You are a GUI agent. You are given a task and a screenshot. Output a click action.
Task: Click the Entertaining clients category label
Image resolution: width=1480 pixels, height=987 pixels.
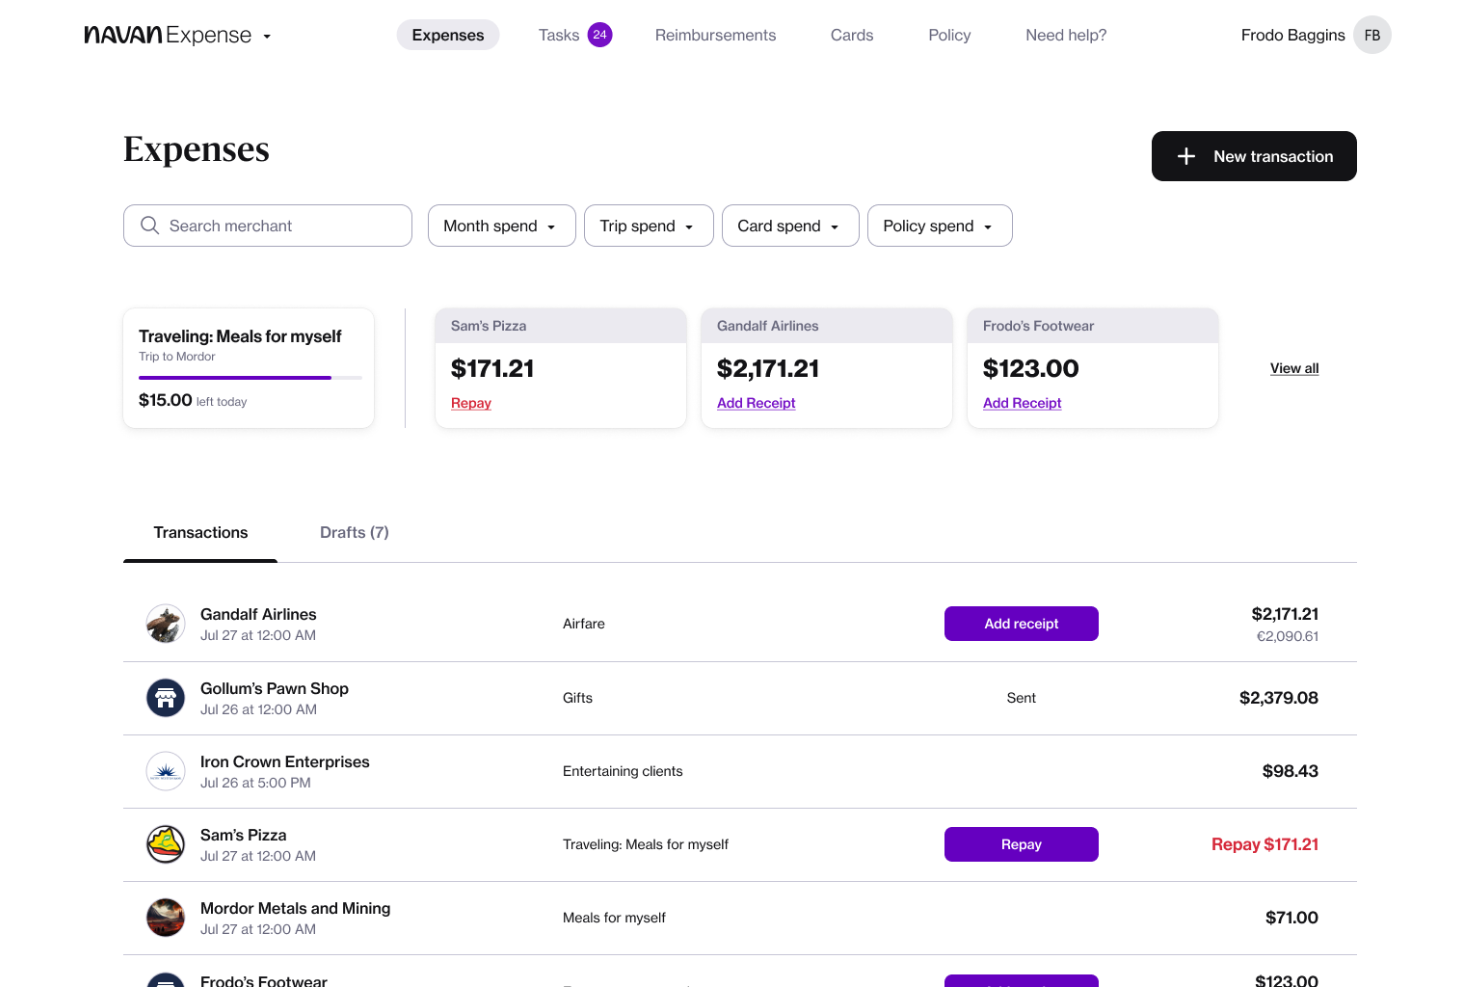click(623, 771)
